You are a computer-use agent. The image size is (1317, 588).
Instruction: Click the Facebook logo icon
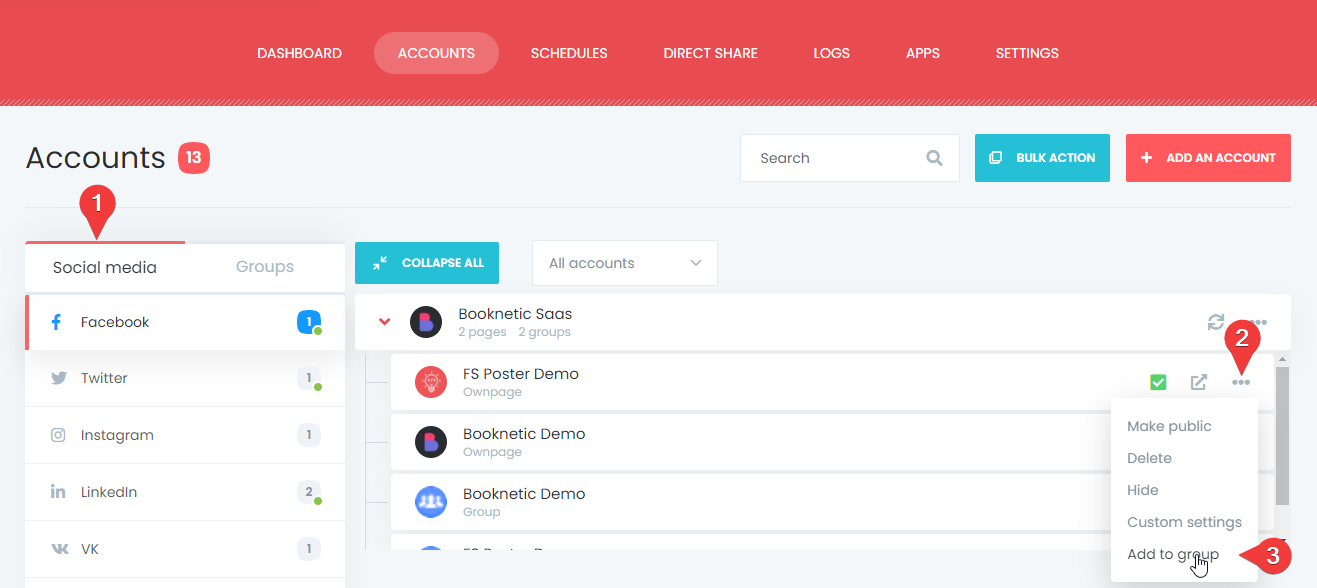coord(57,322)
